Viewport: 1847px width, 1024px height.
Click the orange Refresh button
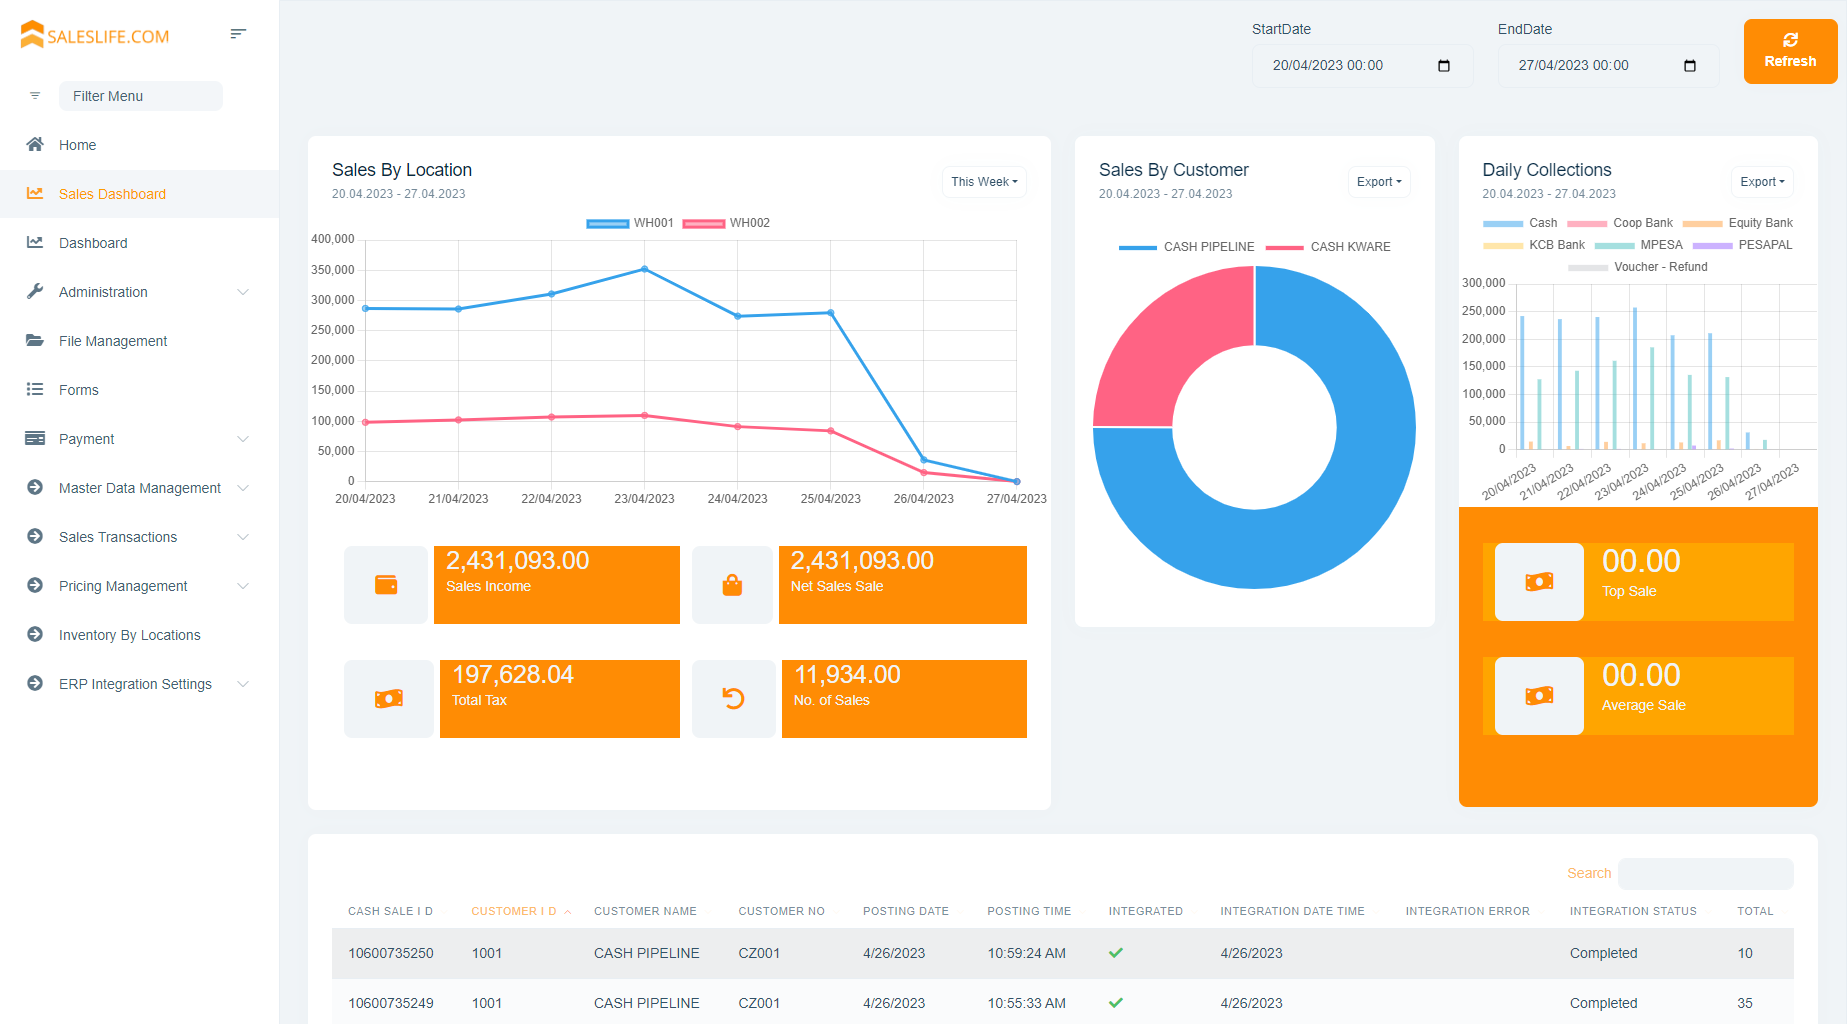point(1790,52)
